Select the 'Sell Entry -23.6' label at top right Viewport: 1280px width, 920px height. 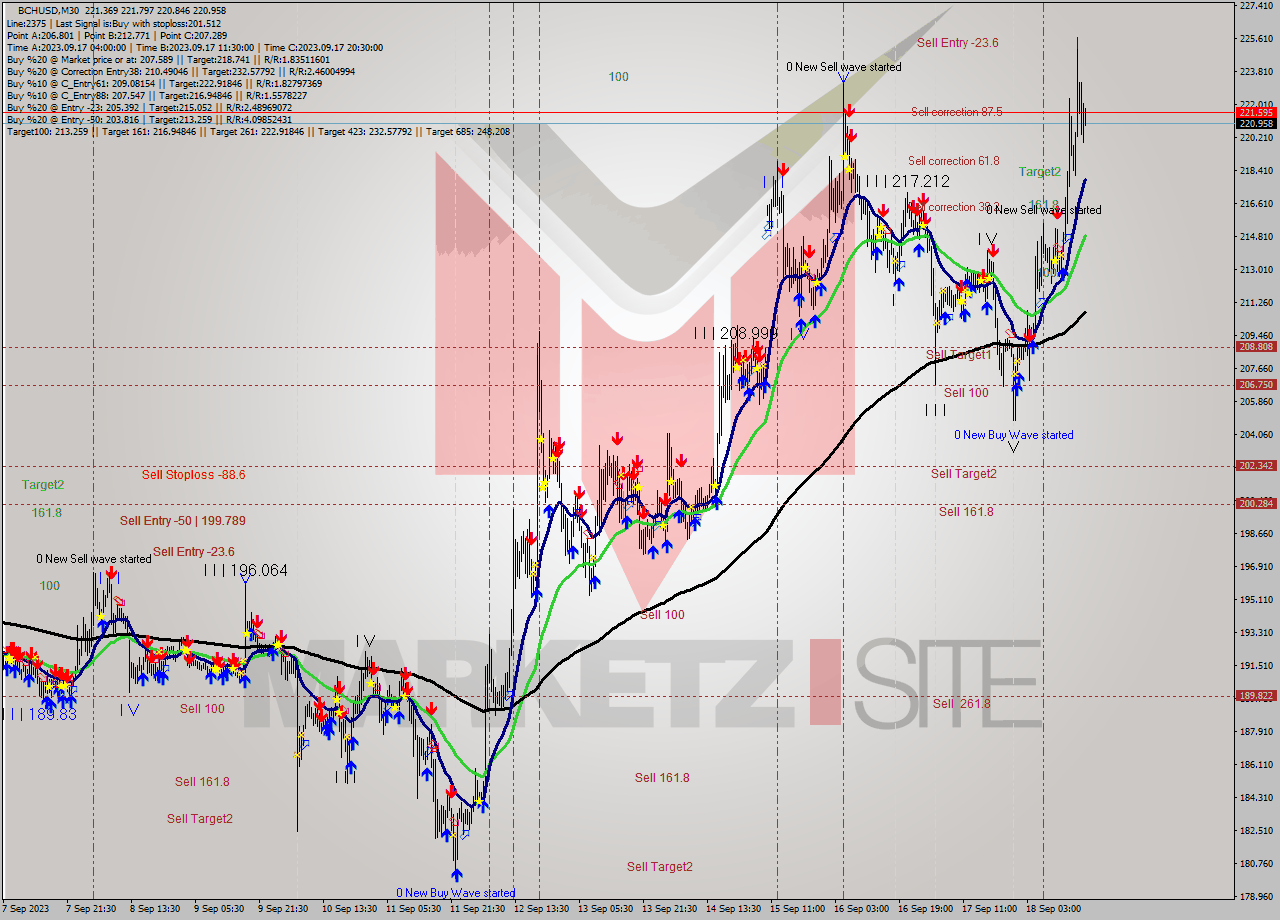[x=957, y=43]
